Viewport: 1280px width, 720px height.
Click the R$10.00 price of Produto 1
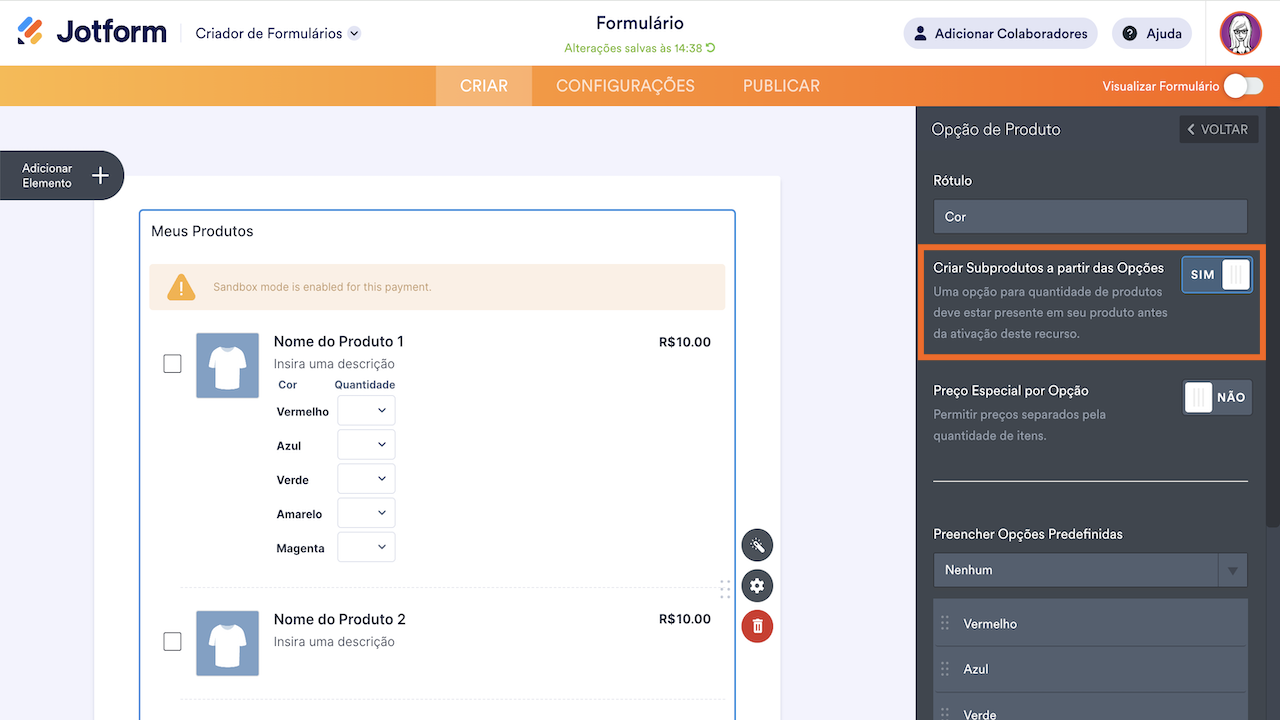[685, 342]
